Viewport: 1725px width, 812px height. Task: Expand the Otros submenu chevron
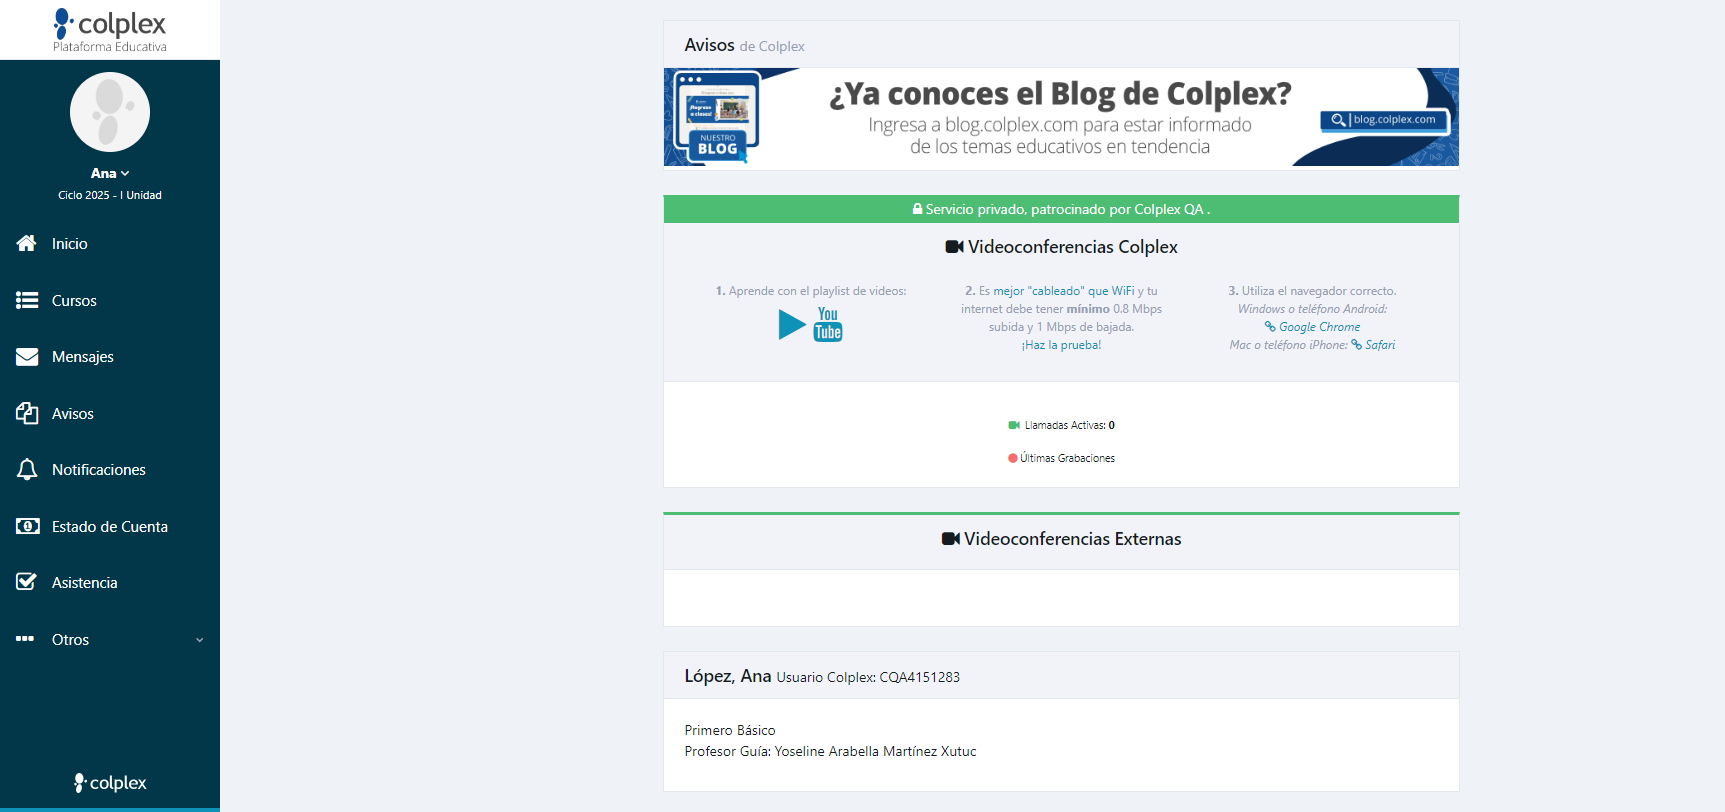[x=200, y=640]
